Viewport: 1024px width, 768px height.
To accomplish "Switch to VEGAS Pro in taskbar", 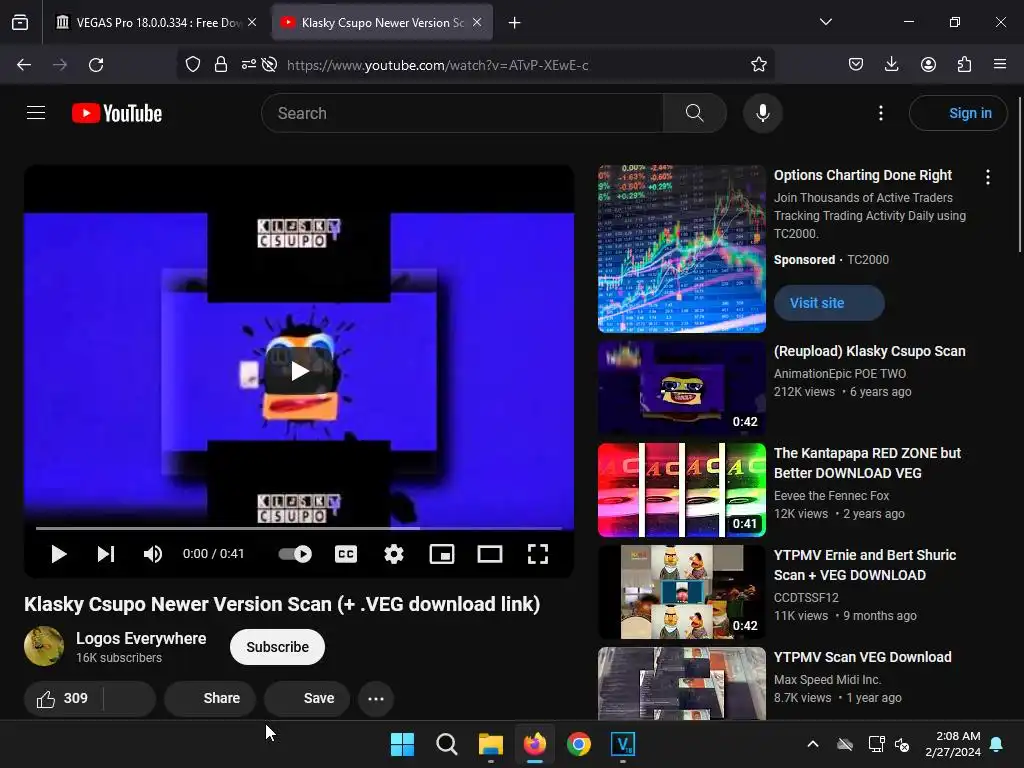I will tap(623, 744).
